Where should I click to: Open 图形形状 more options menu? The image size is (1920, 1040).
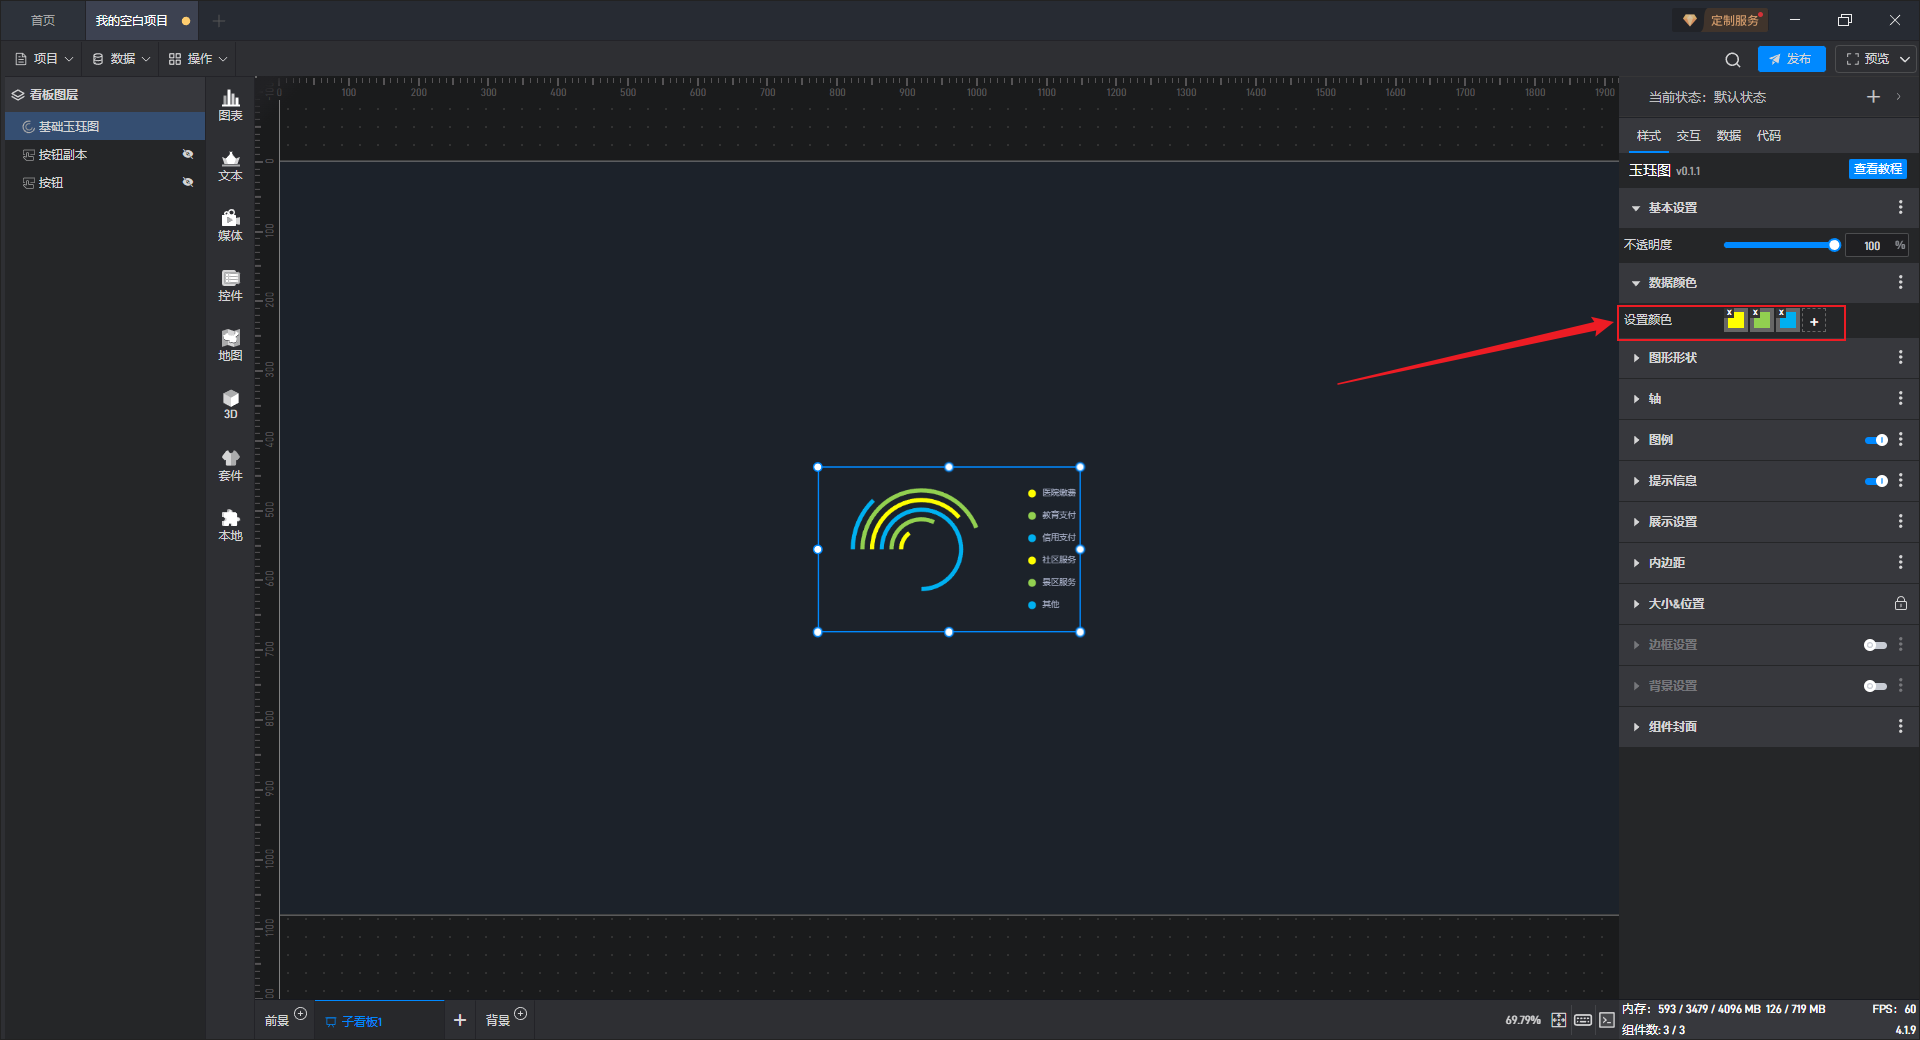(x=1900, y=357)
